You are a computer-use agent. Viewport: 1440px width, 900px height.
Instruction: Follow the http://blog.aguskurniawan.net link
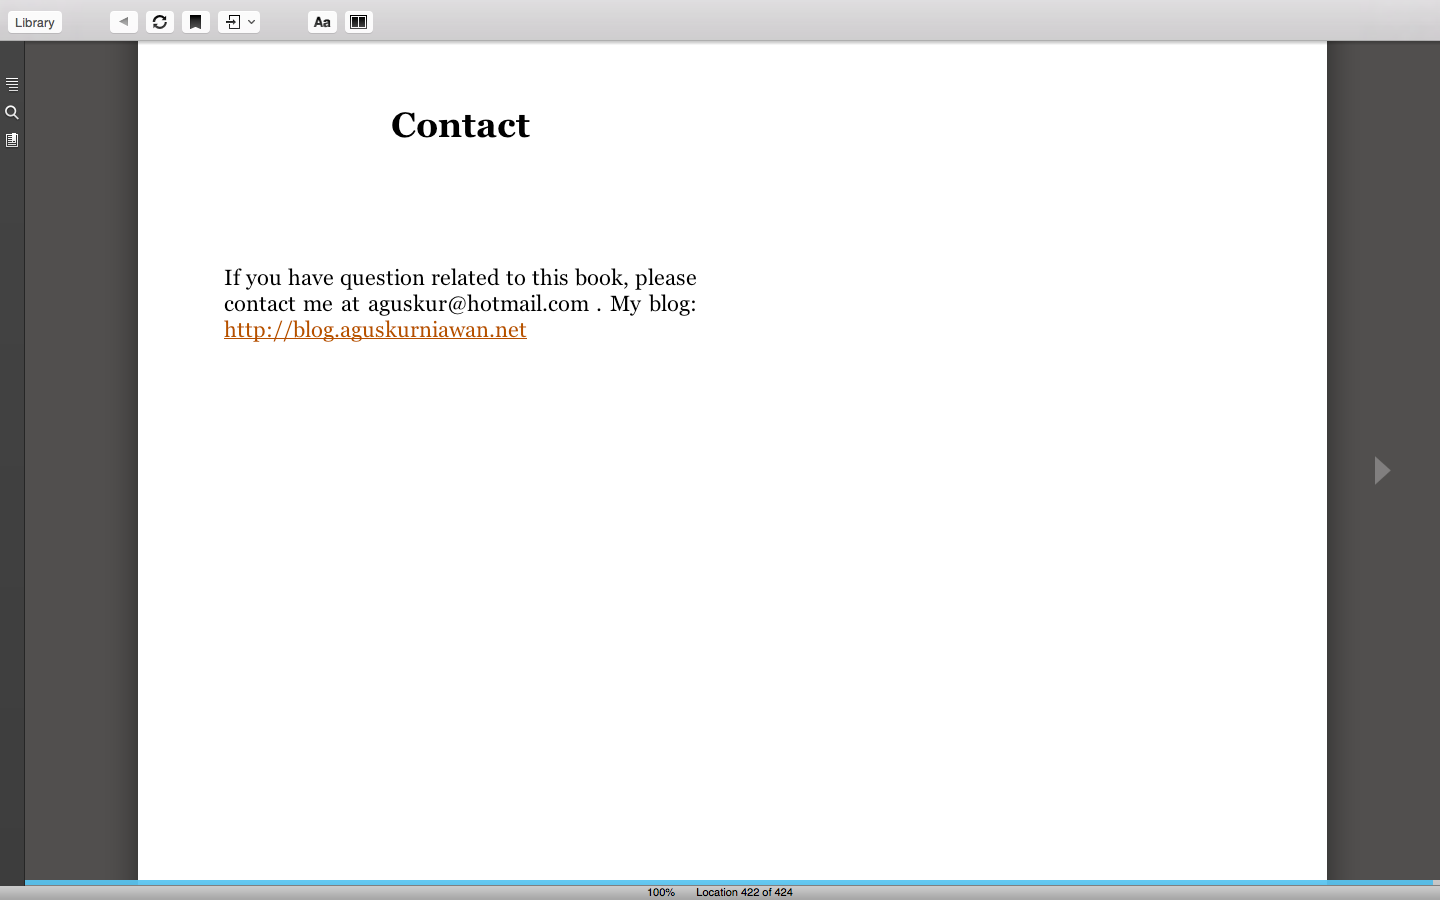tap(375, 330)
